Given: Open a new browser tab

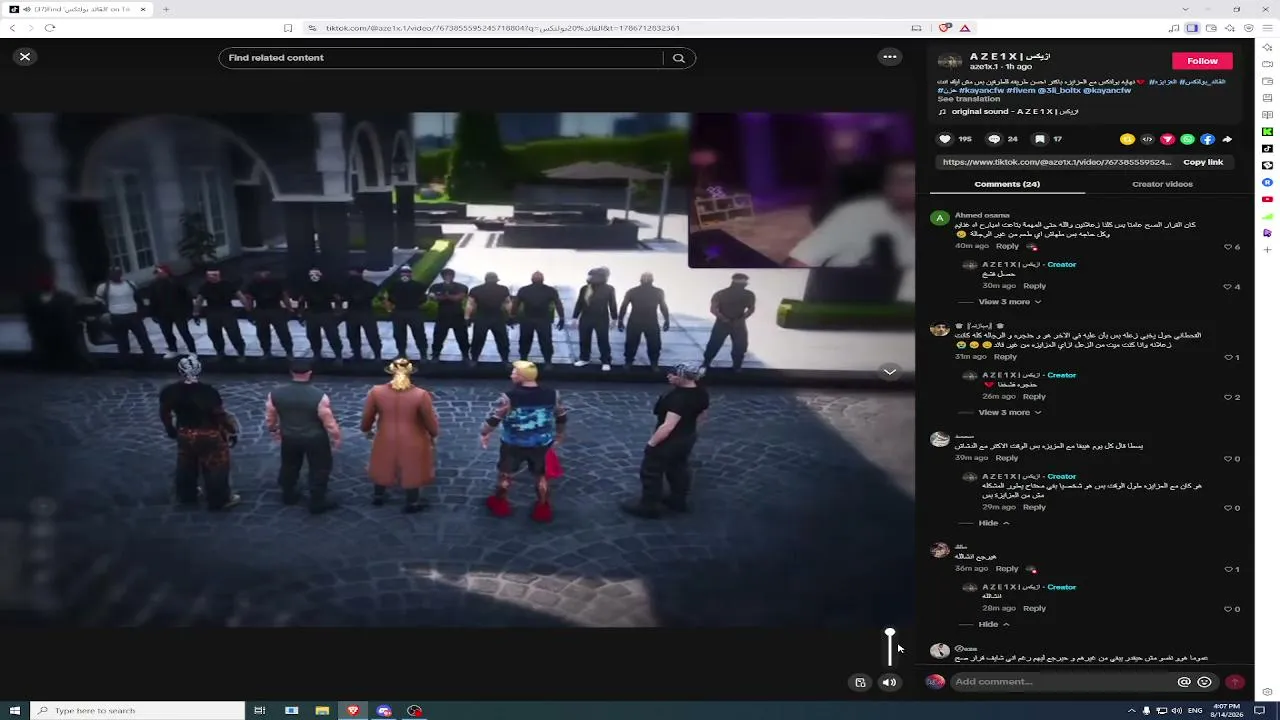Looking at the screenshot, I should [166, 9].
